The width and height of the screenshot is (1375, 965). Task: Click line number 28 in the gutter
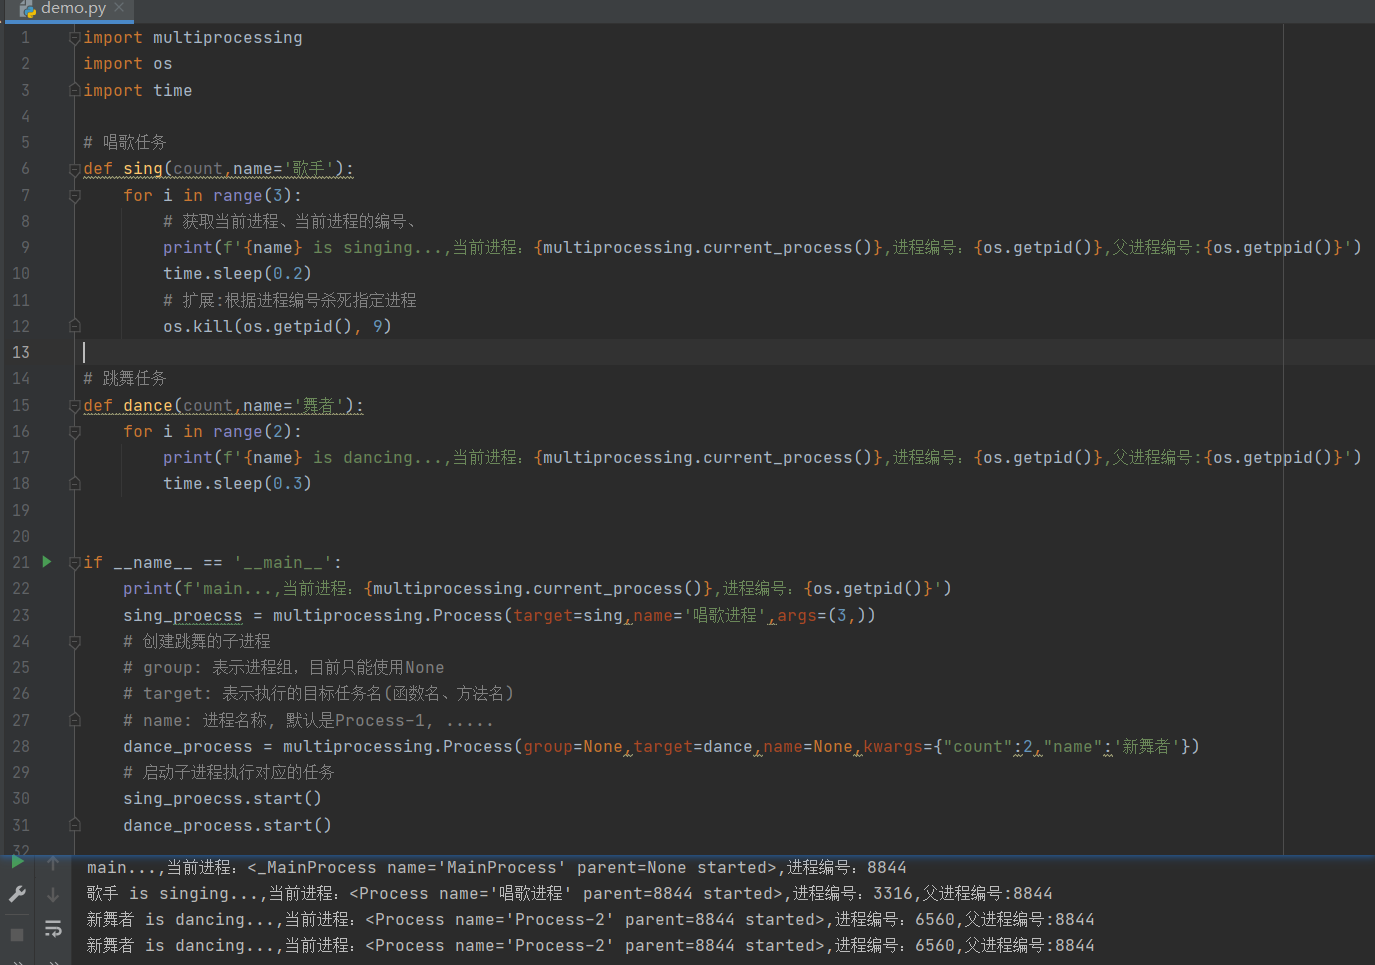(x=21, y=746)
